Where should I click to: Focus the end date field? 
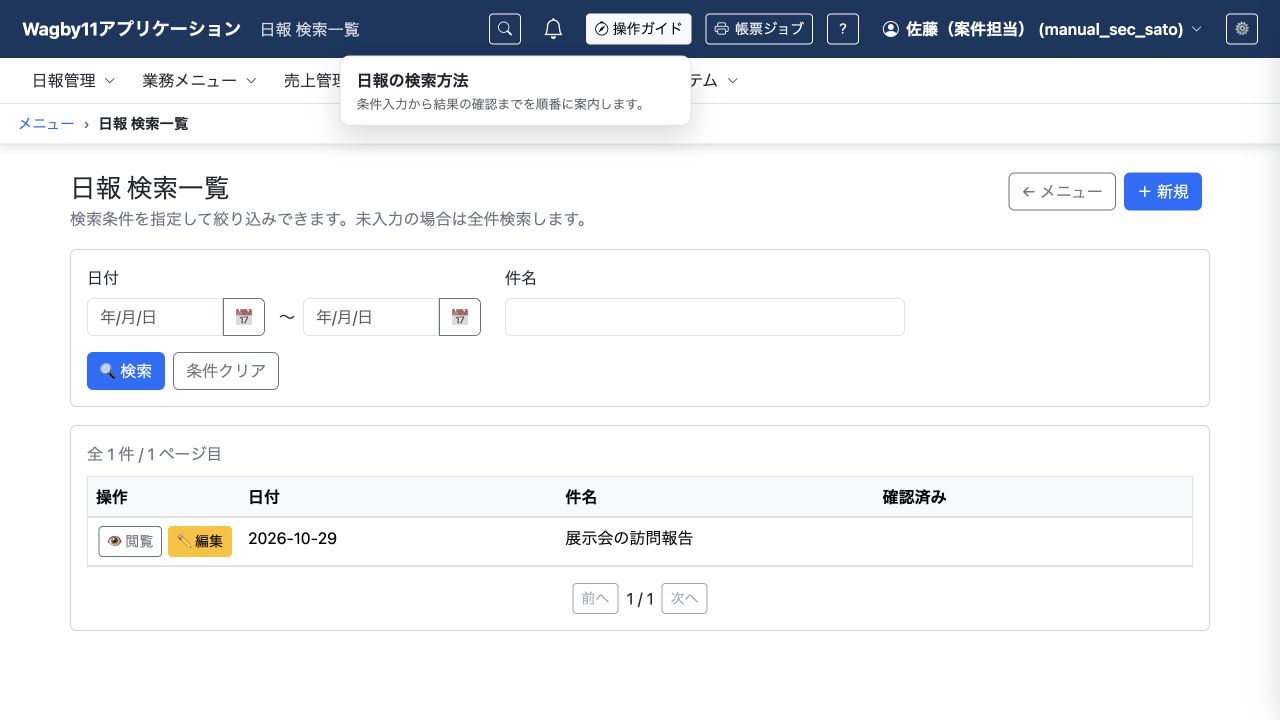[371, 317]
